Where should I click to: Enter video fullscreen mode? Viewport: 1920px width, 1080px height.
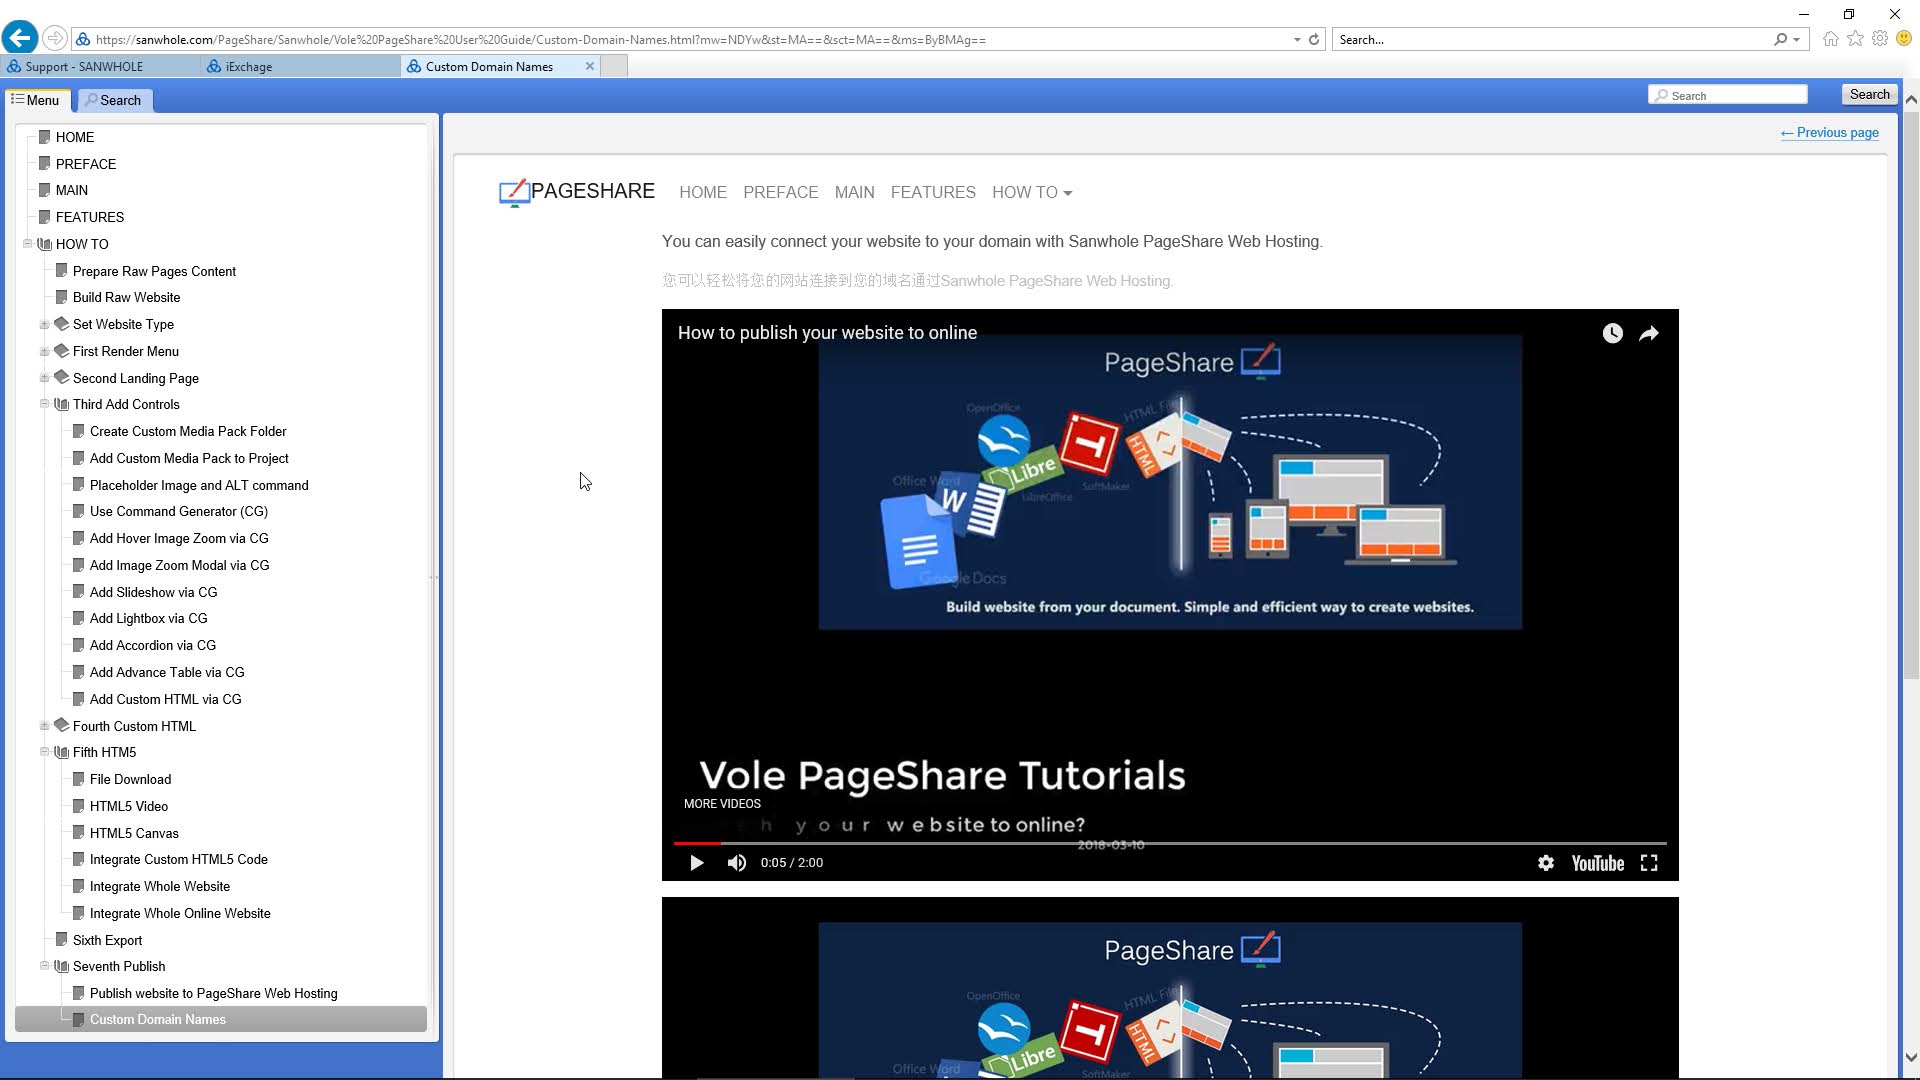pos(1649,863)
